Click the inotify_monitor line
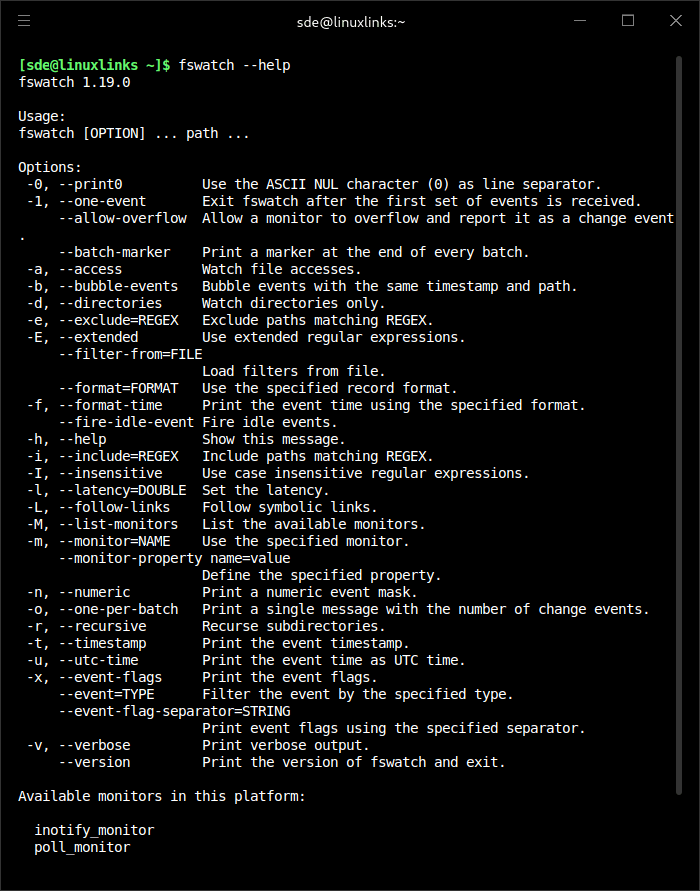The width and height of the screenshot is (700, 891). tap(94, 830)
